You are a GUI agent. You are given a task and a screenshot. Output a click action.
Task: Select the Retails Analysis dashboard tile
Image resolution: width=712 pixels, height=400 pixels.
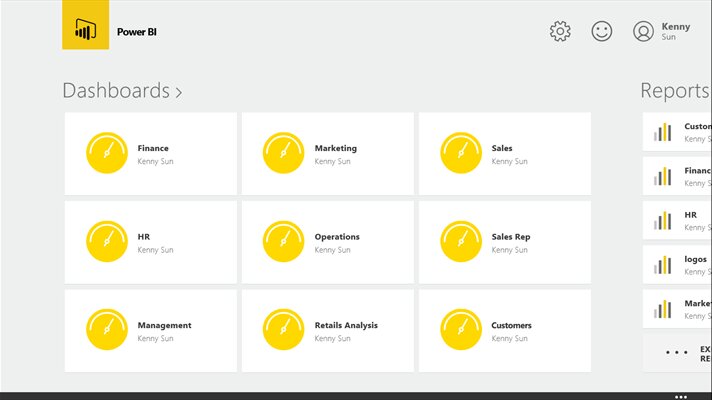[327, 330]
